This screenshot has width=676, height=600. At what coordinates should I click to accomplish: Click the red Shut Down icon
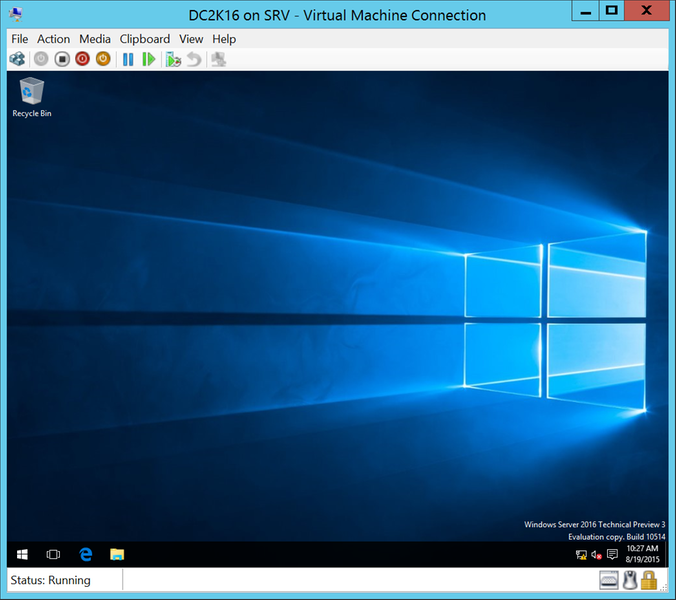pos(82,59)
